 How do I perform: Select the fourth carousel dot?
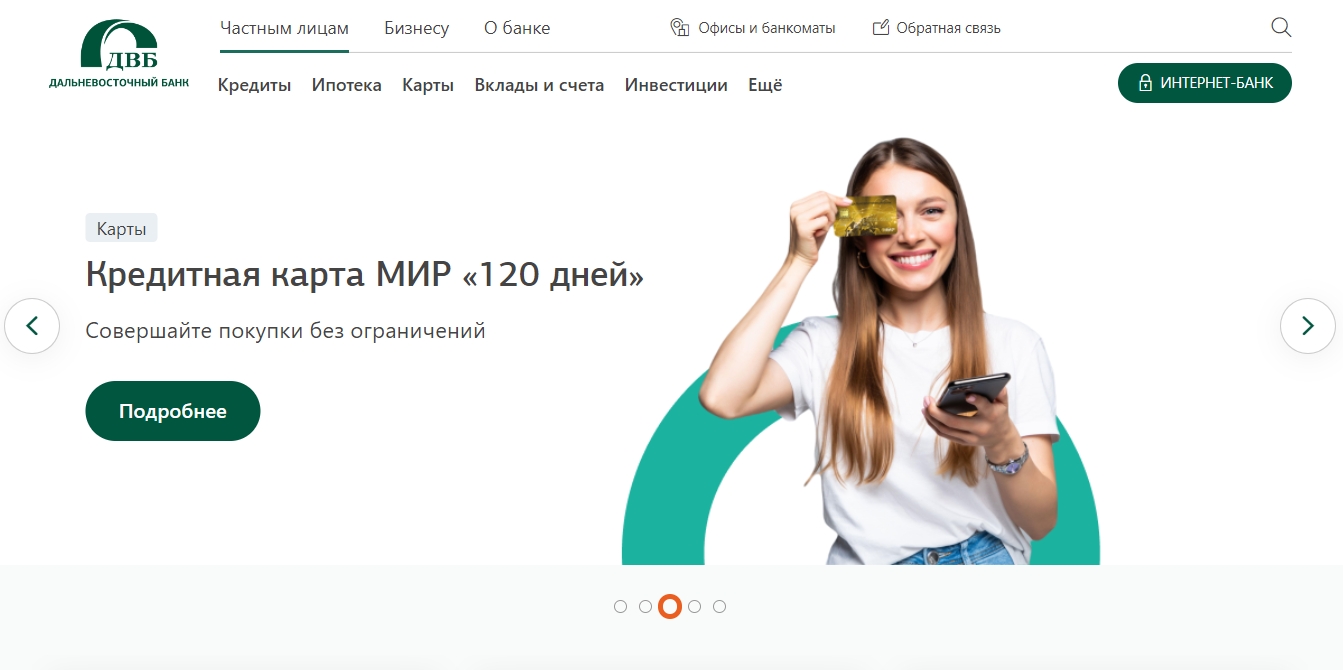click(695, 606)
